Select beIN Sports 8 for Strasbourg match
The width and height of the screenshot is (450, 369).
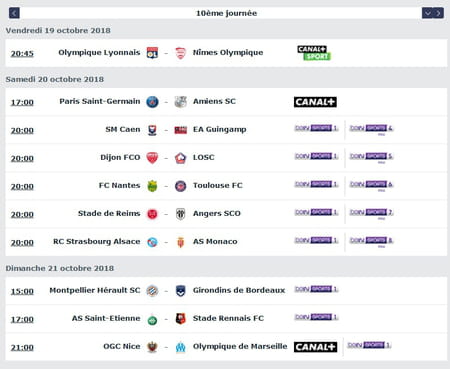pos(371,240)
